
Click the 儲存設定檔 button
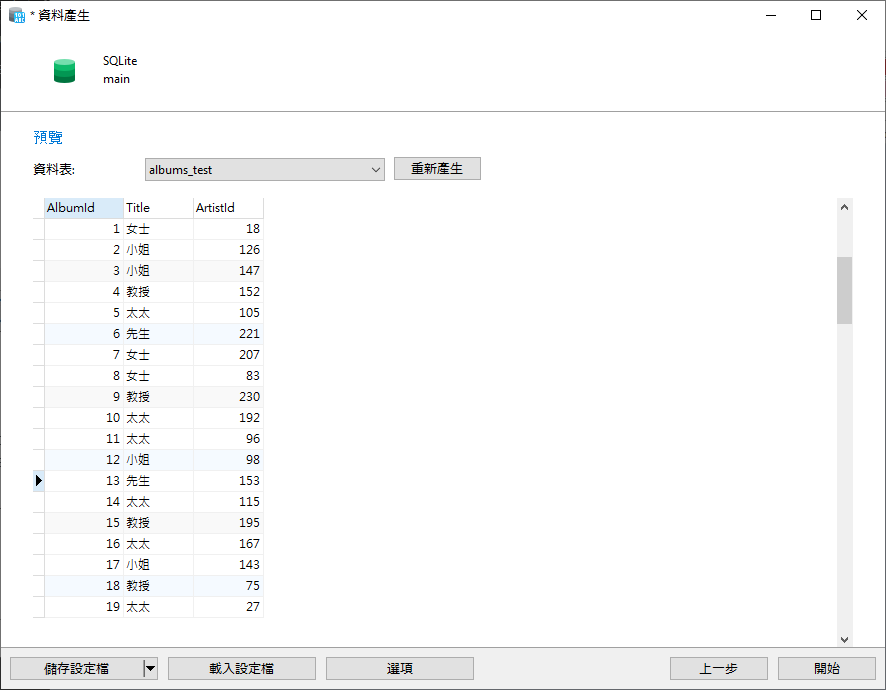click(76, 668)
